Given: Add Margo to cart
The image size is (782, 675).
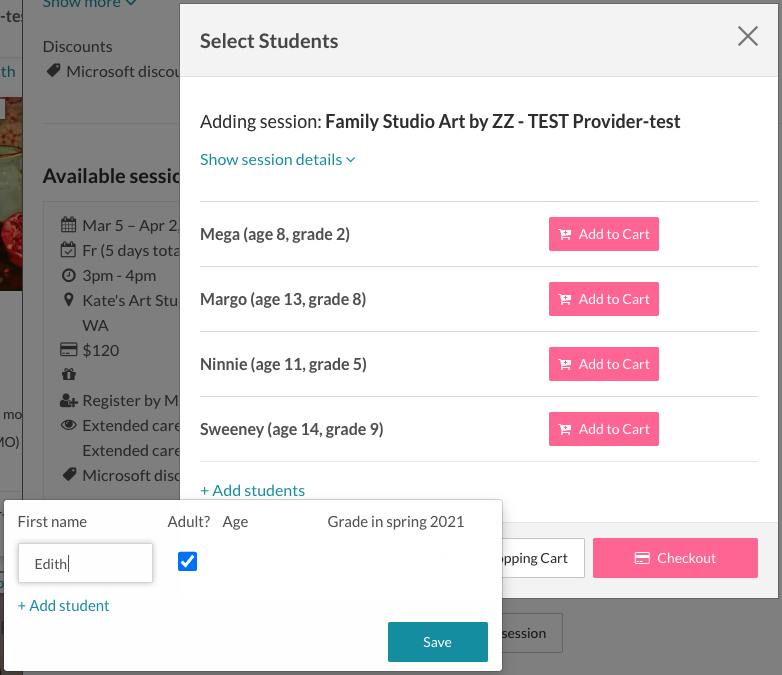Looking at the screenshot, I should point(603,299).
